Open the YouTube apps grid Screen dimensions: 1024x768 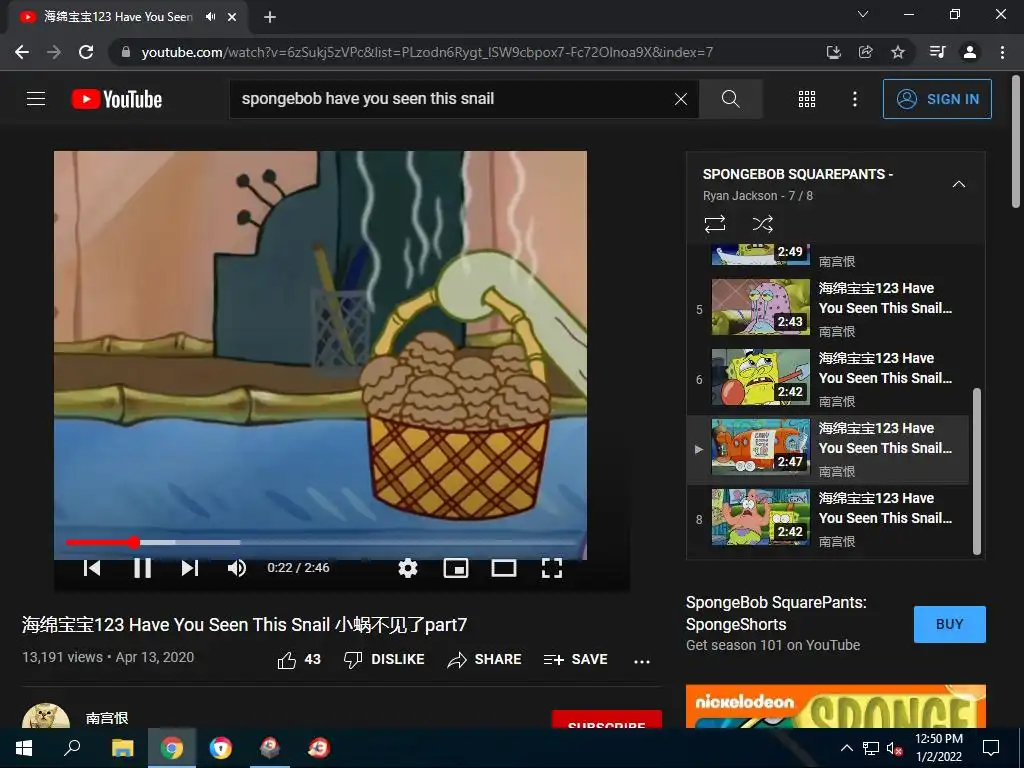click(807, 99)
